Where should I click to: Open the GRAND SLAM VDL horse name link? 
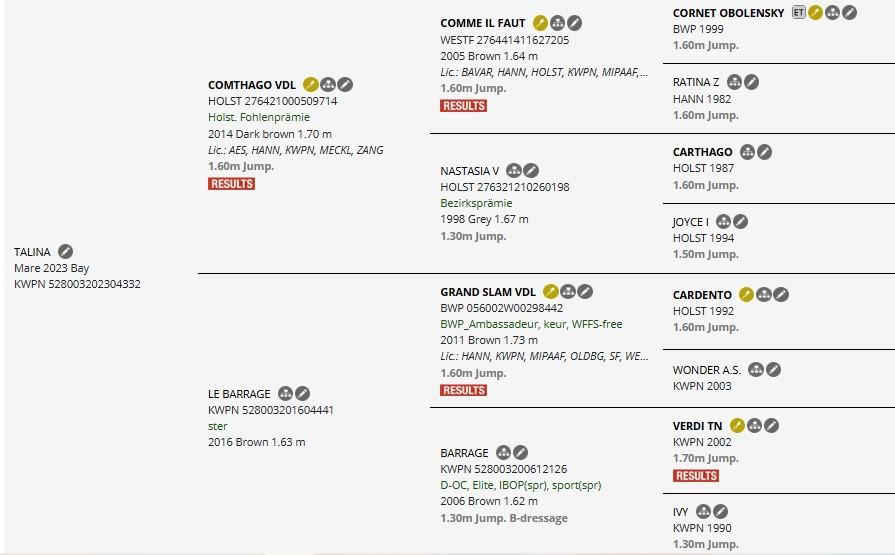click(x=488, y=292)
